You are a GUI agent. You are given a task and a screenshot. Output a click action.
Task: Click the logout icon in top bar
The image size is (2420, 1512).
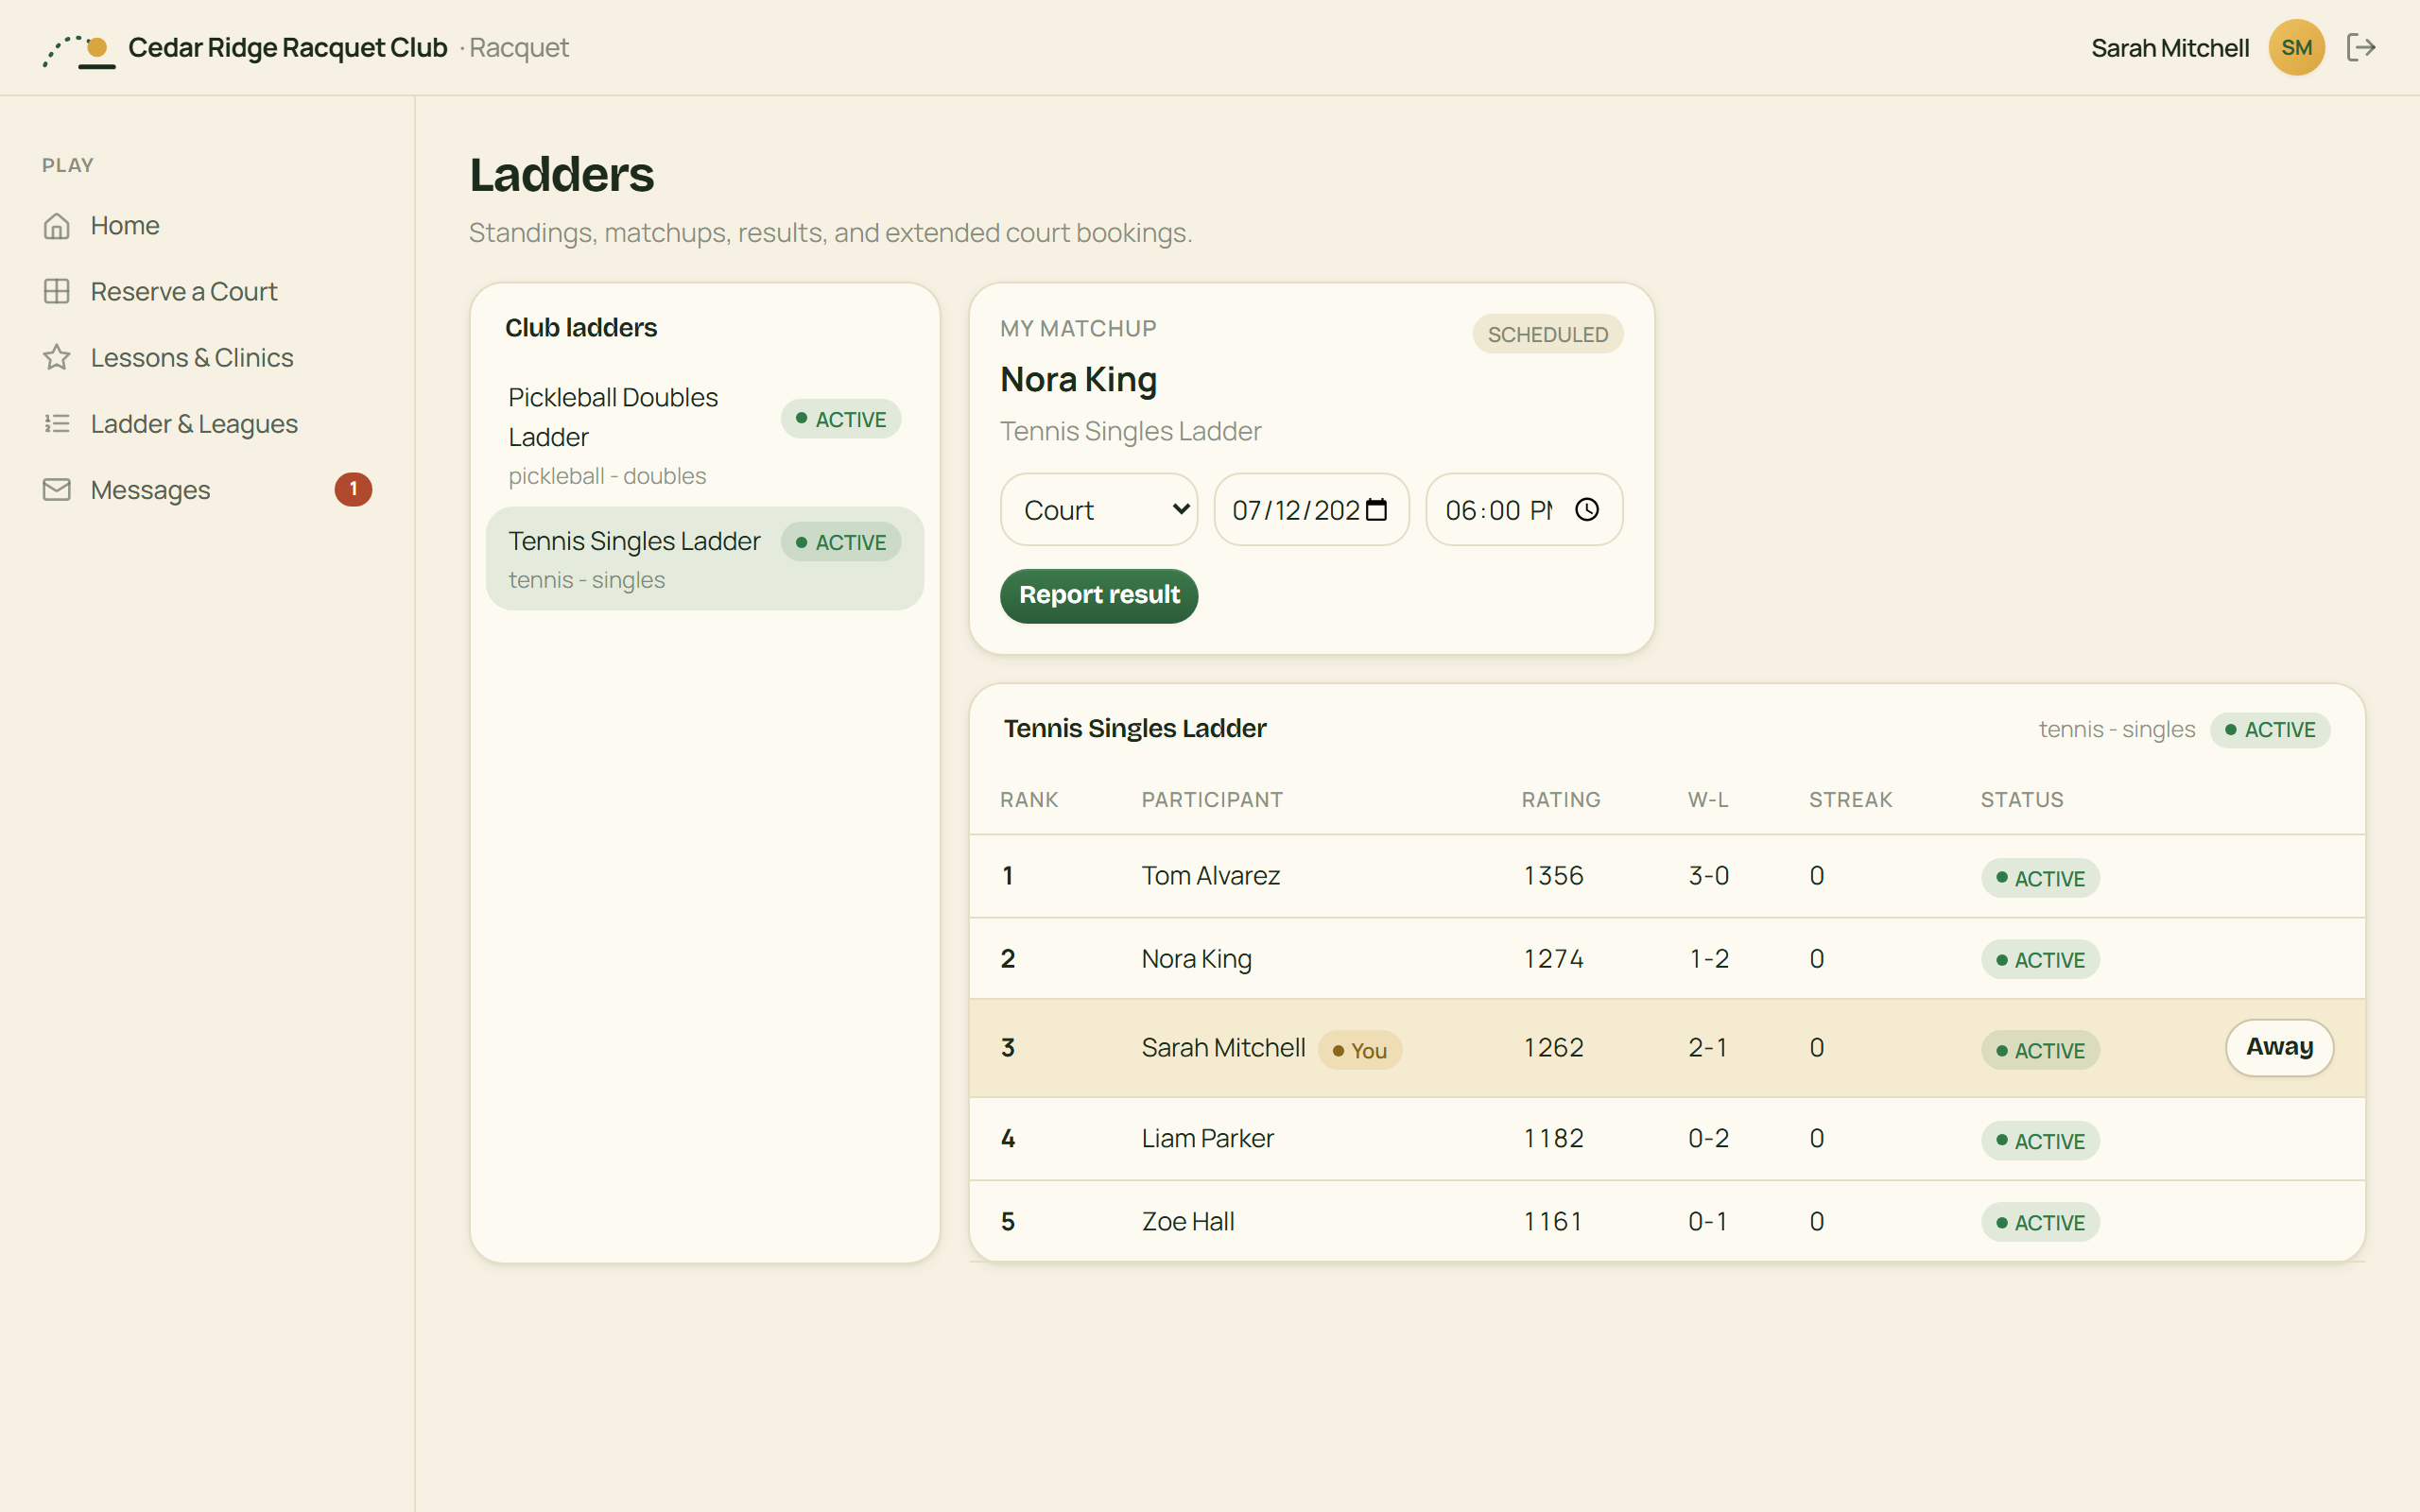click(2361, 47)
